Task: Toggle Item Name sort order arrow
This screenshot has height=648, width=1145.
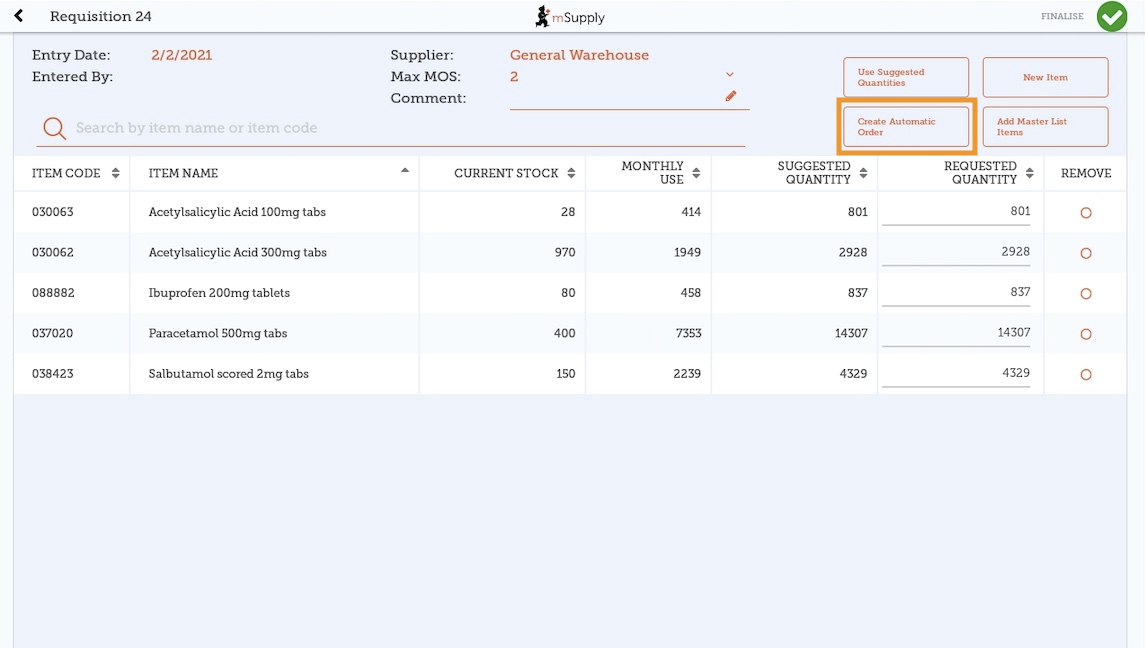Action: click(x=405, y=171)
